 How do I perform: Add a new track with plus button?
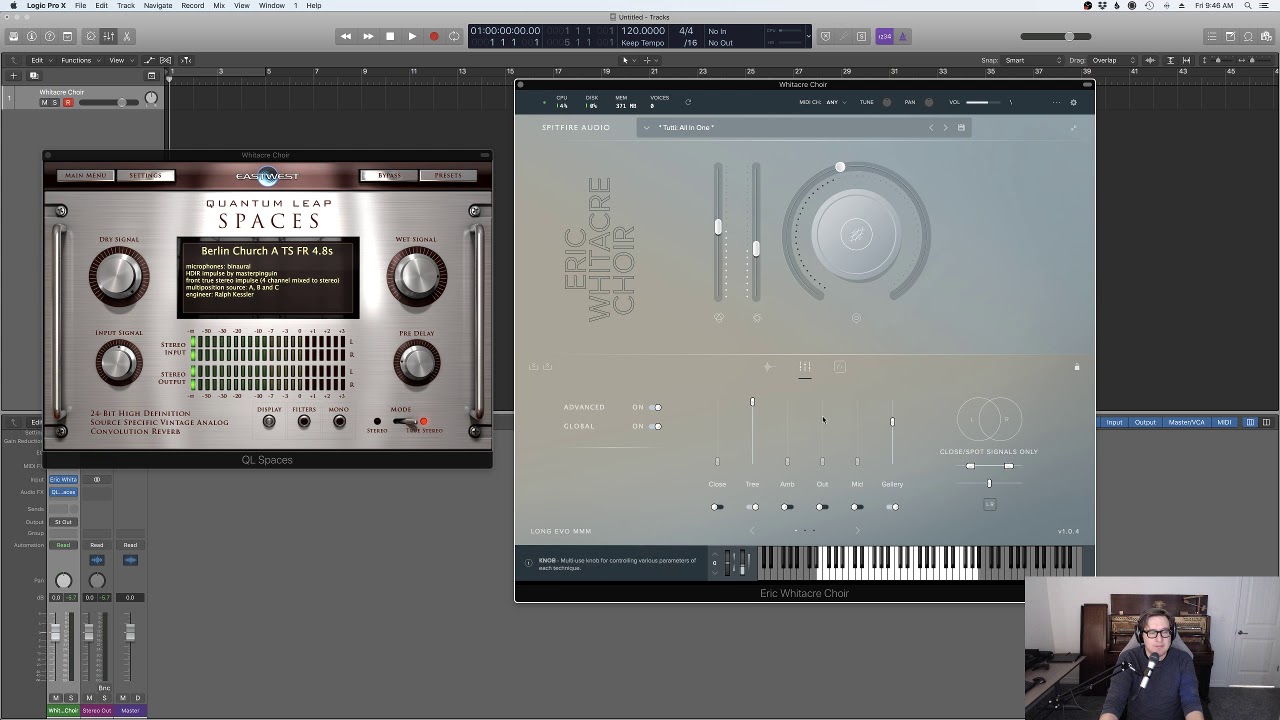(14, 75)
